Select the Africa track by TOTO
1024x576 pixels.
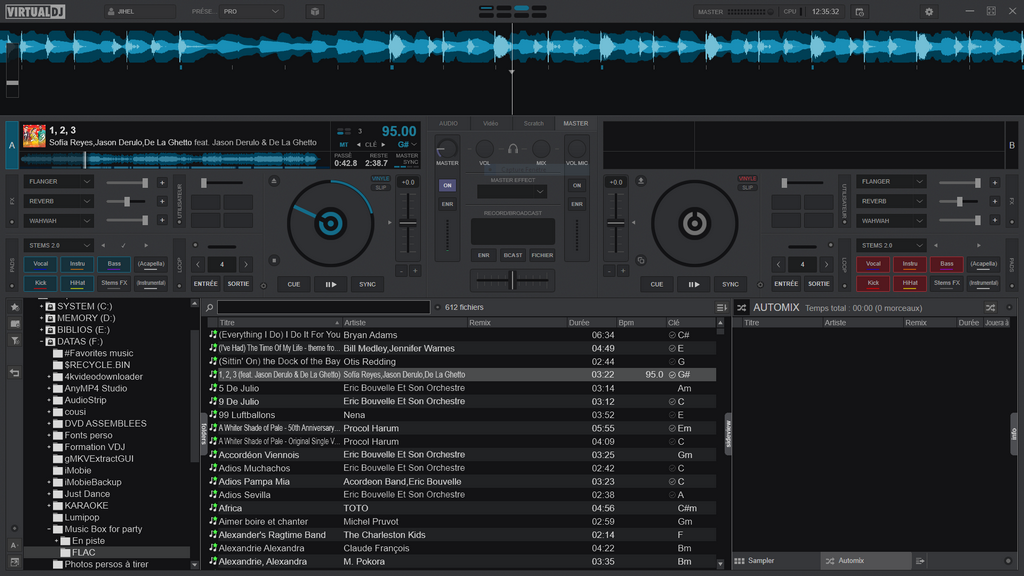[x=462, y=508]
